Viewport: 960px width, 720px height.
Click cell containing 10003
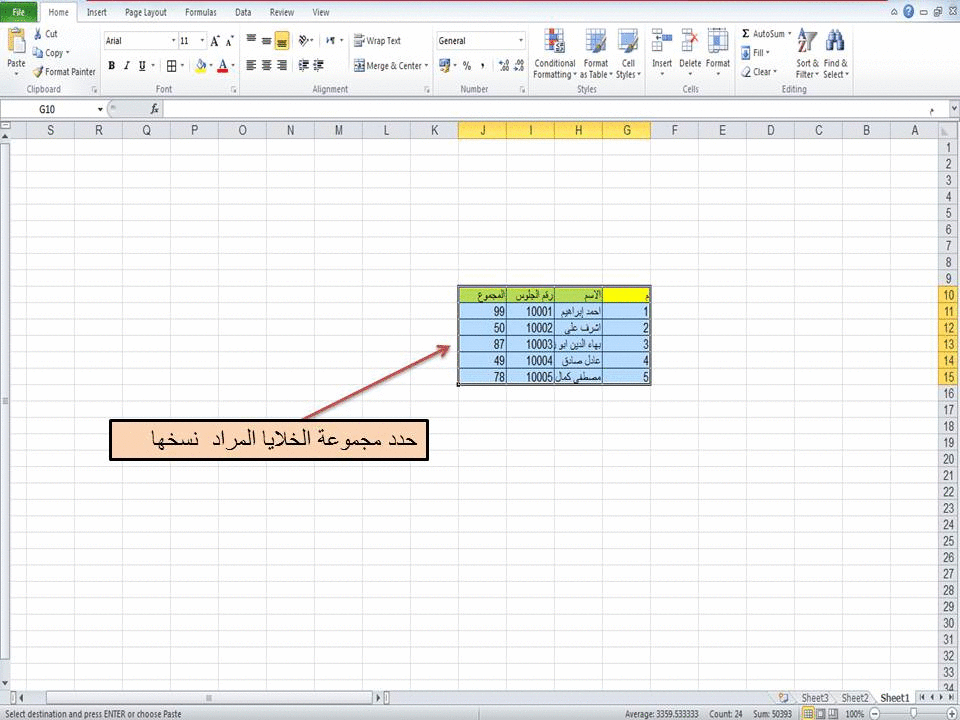point(530,344)
